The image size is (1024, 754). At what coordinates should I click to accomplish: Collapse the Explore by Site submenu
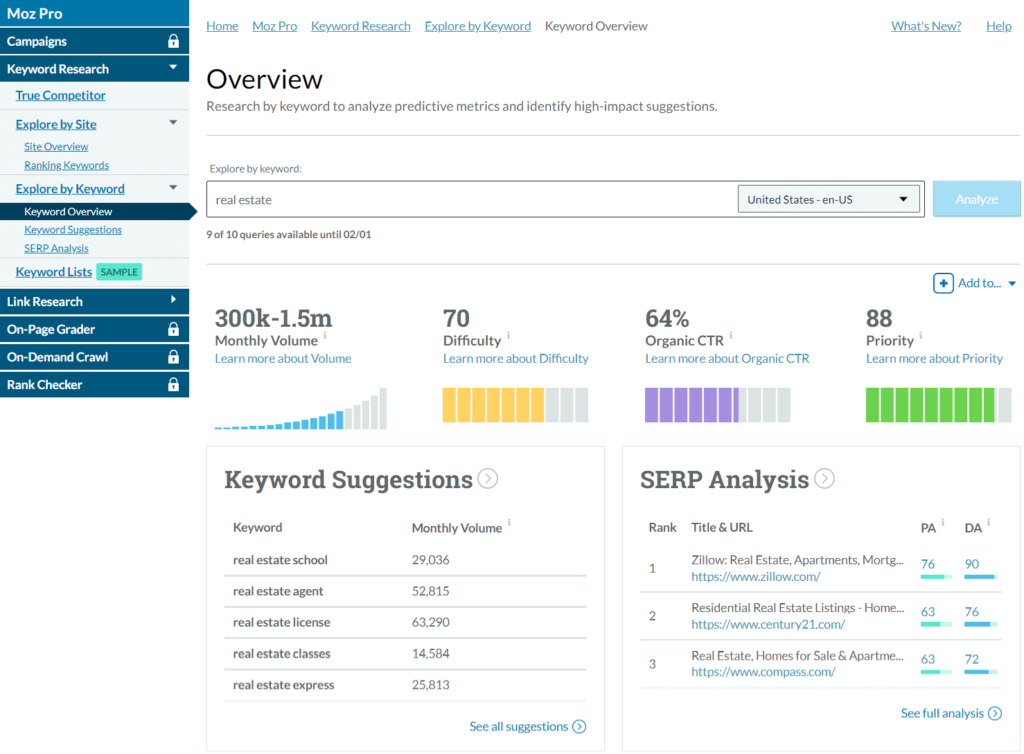coord(173,123)
